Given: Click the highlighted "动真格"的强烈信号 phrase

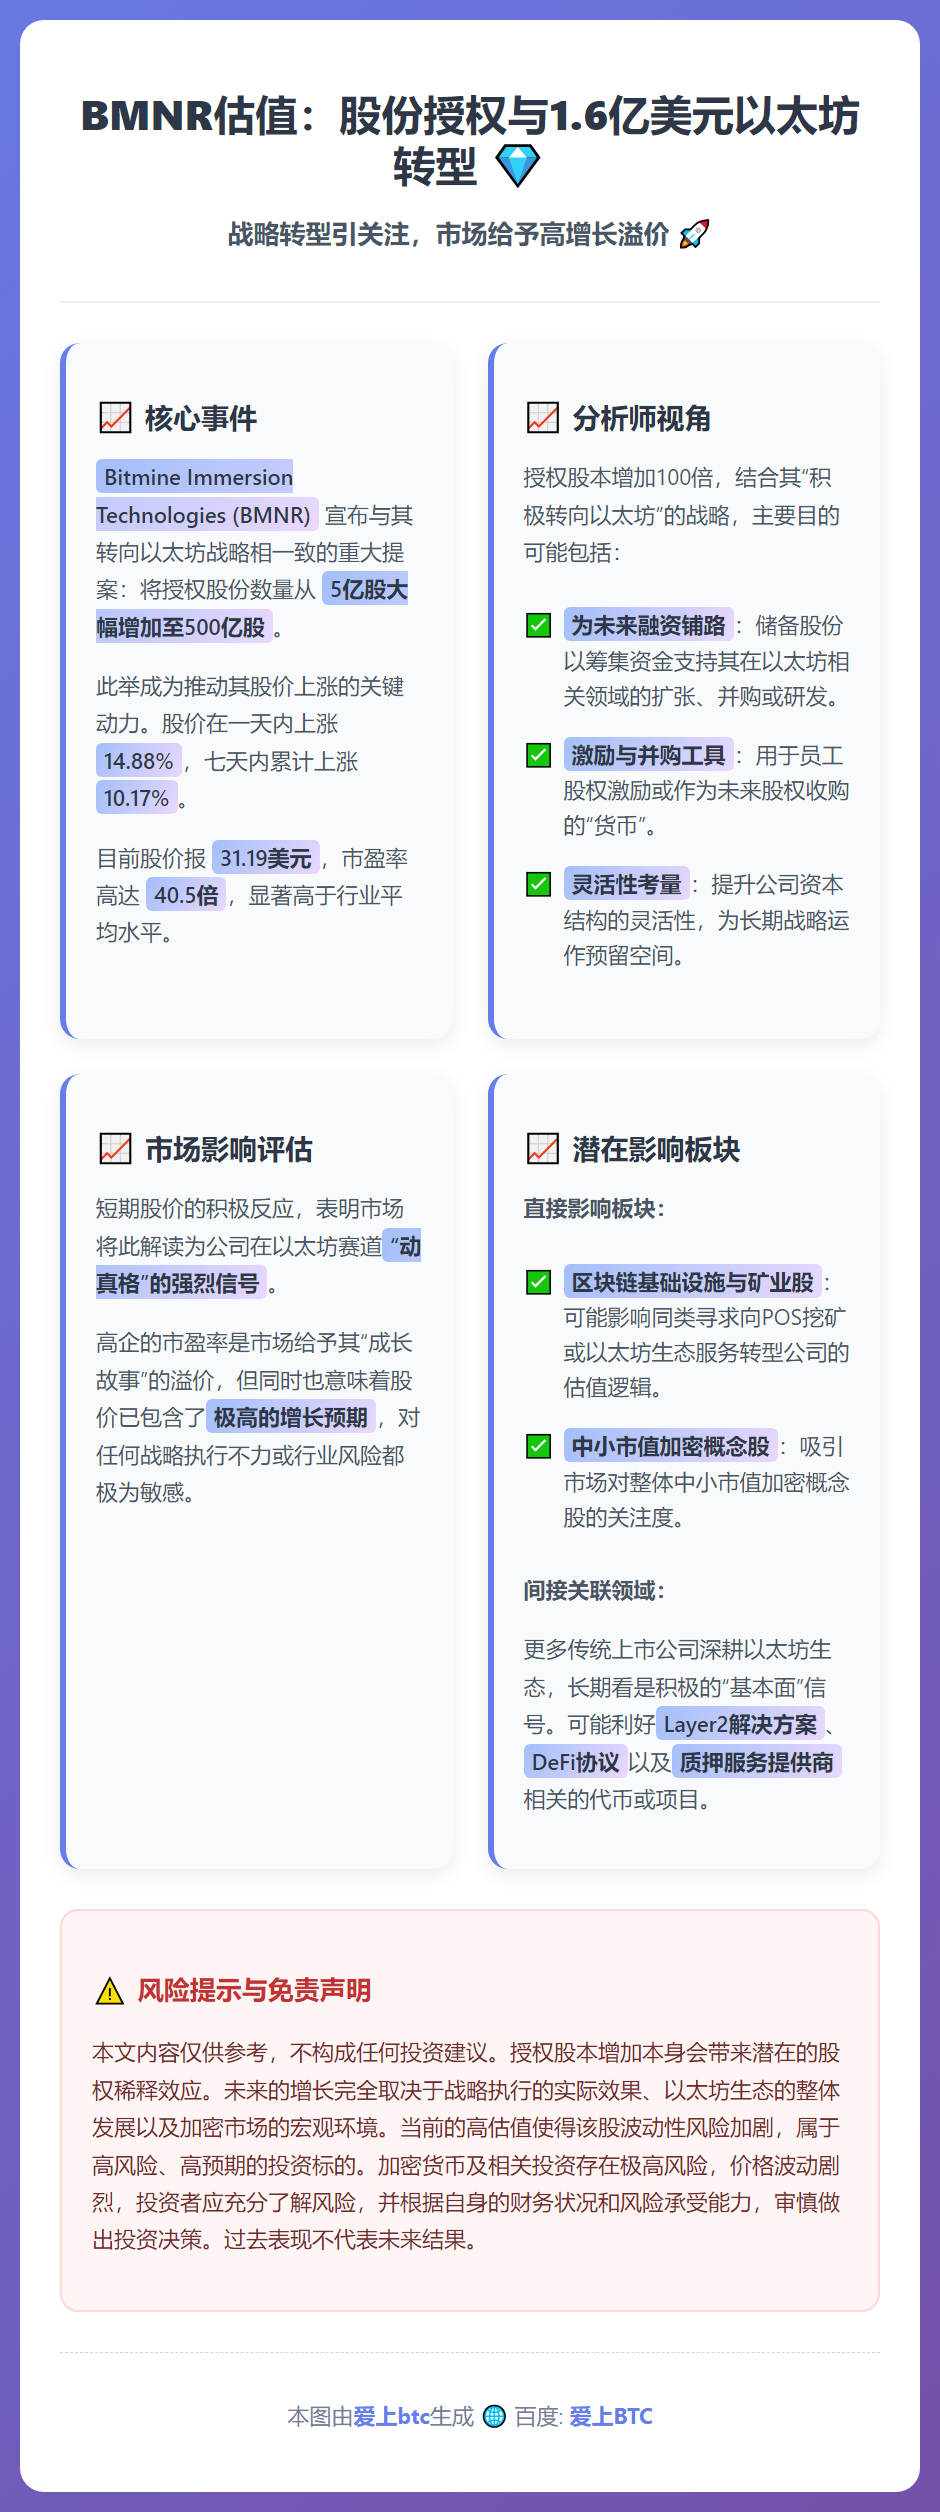Looking at the screenshot, I should pos(258,1265).
